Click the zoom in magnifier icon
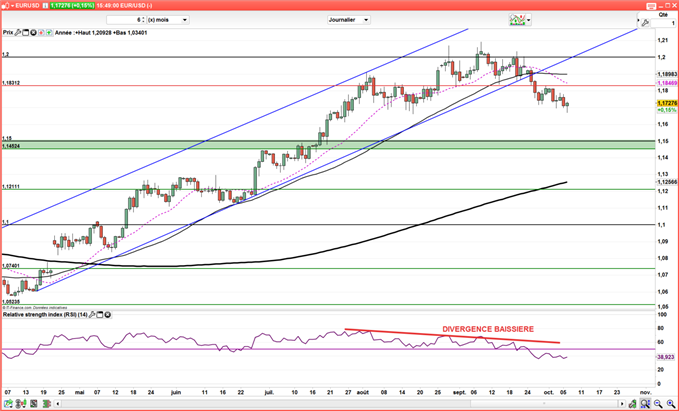The width and height of the screenshot is (679, 411). (671, 404)
